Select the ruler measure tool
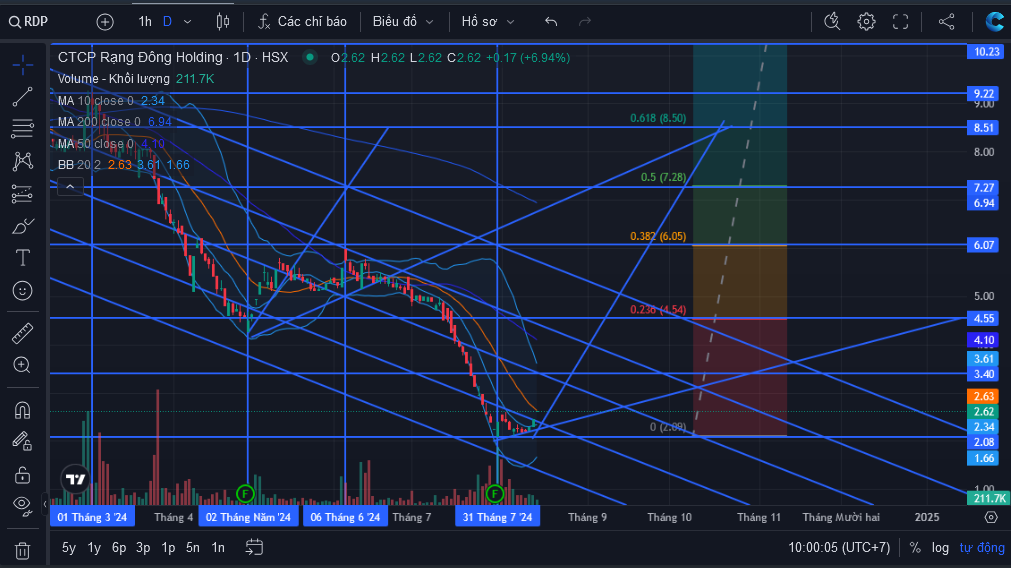 click(23, 334)
